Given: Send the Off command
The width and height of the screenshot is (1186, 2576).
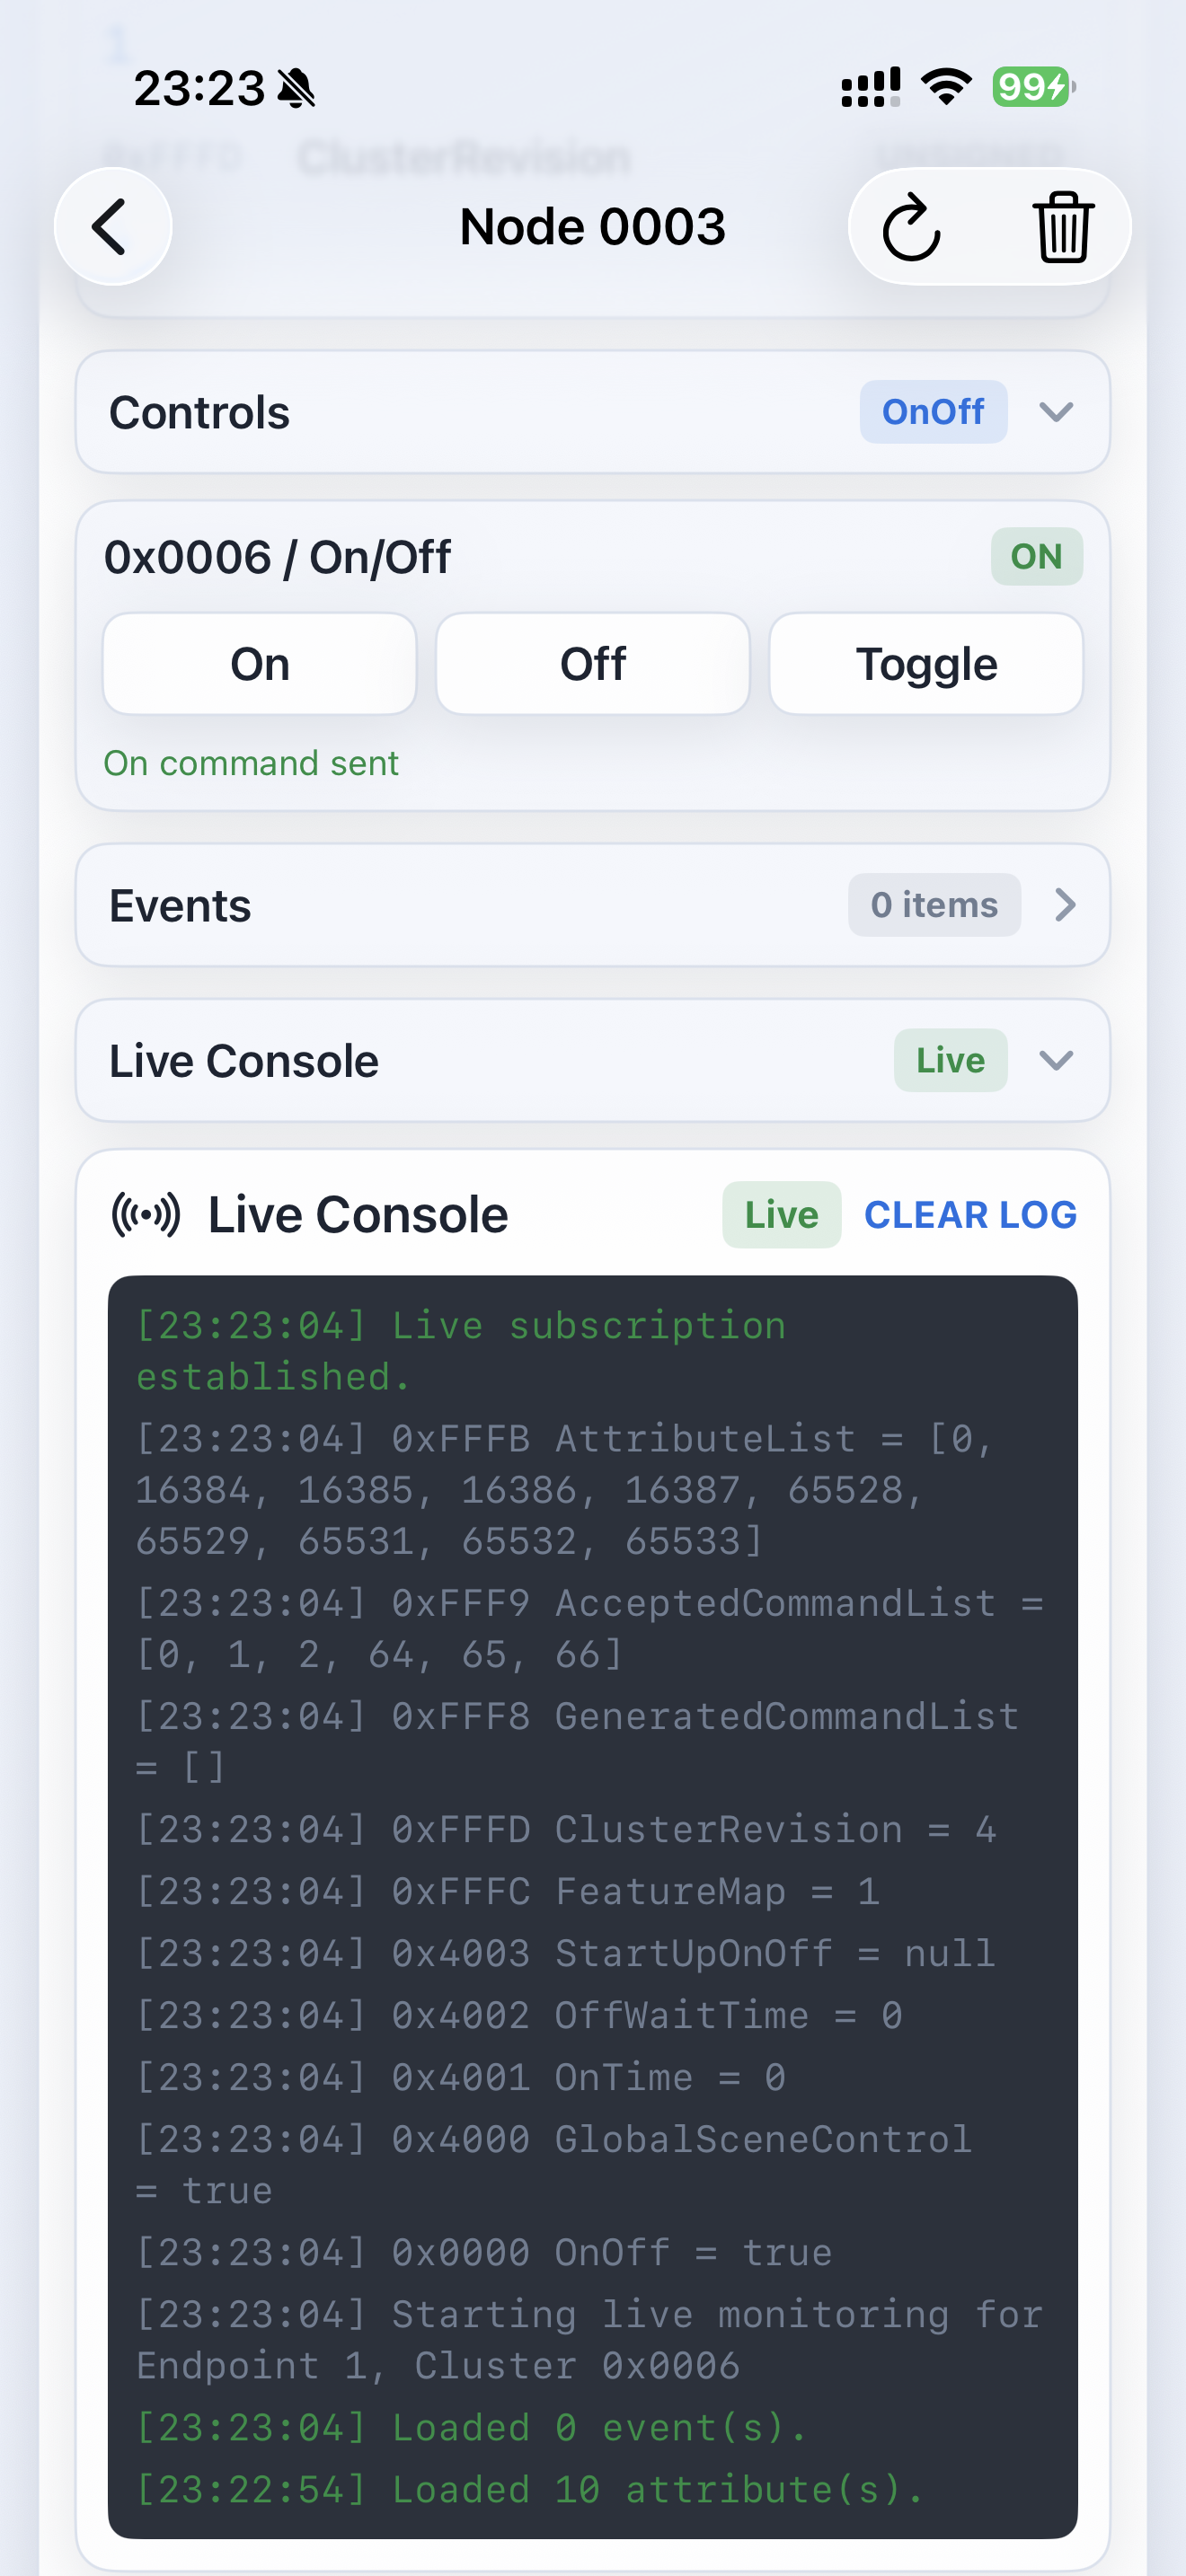Looking at the screenshot, I should (x=592, y=663).
